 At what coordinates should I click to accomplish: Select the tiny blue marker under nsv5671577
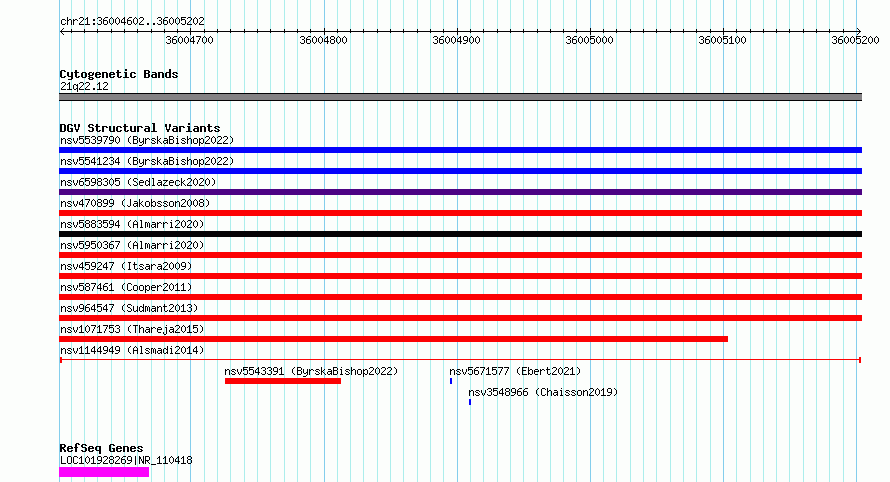[451, 381]
